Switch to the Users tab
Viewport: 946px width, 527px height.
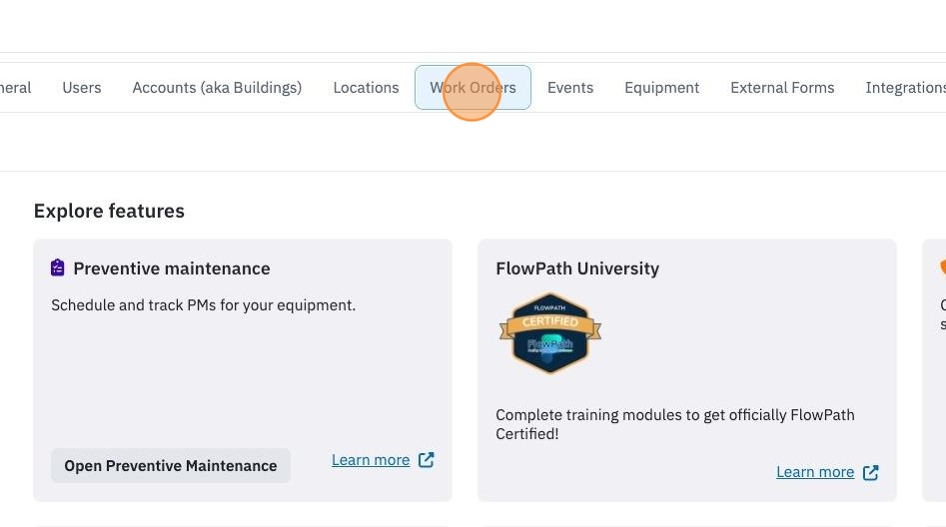point(81,87)
